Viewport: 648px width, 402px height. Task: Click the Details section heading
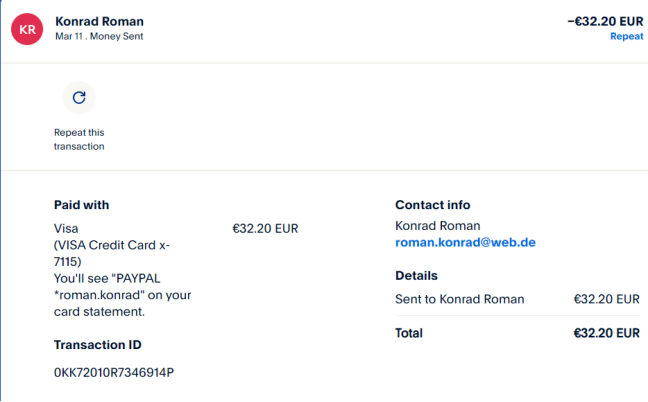pyautogui.click(x=417, y=275)
